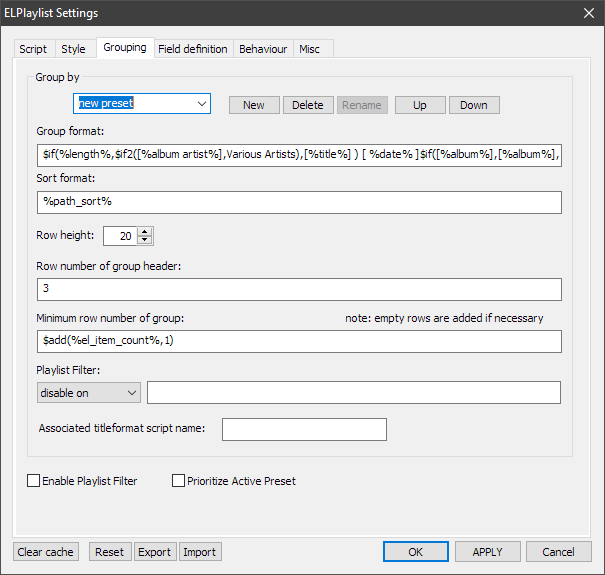The image size is (605, 575).
Task: Increase row height with up spinner arrow
Action: coord(146,232)
